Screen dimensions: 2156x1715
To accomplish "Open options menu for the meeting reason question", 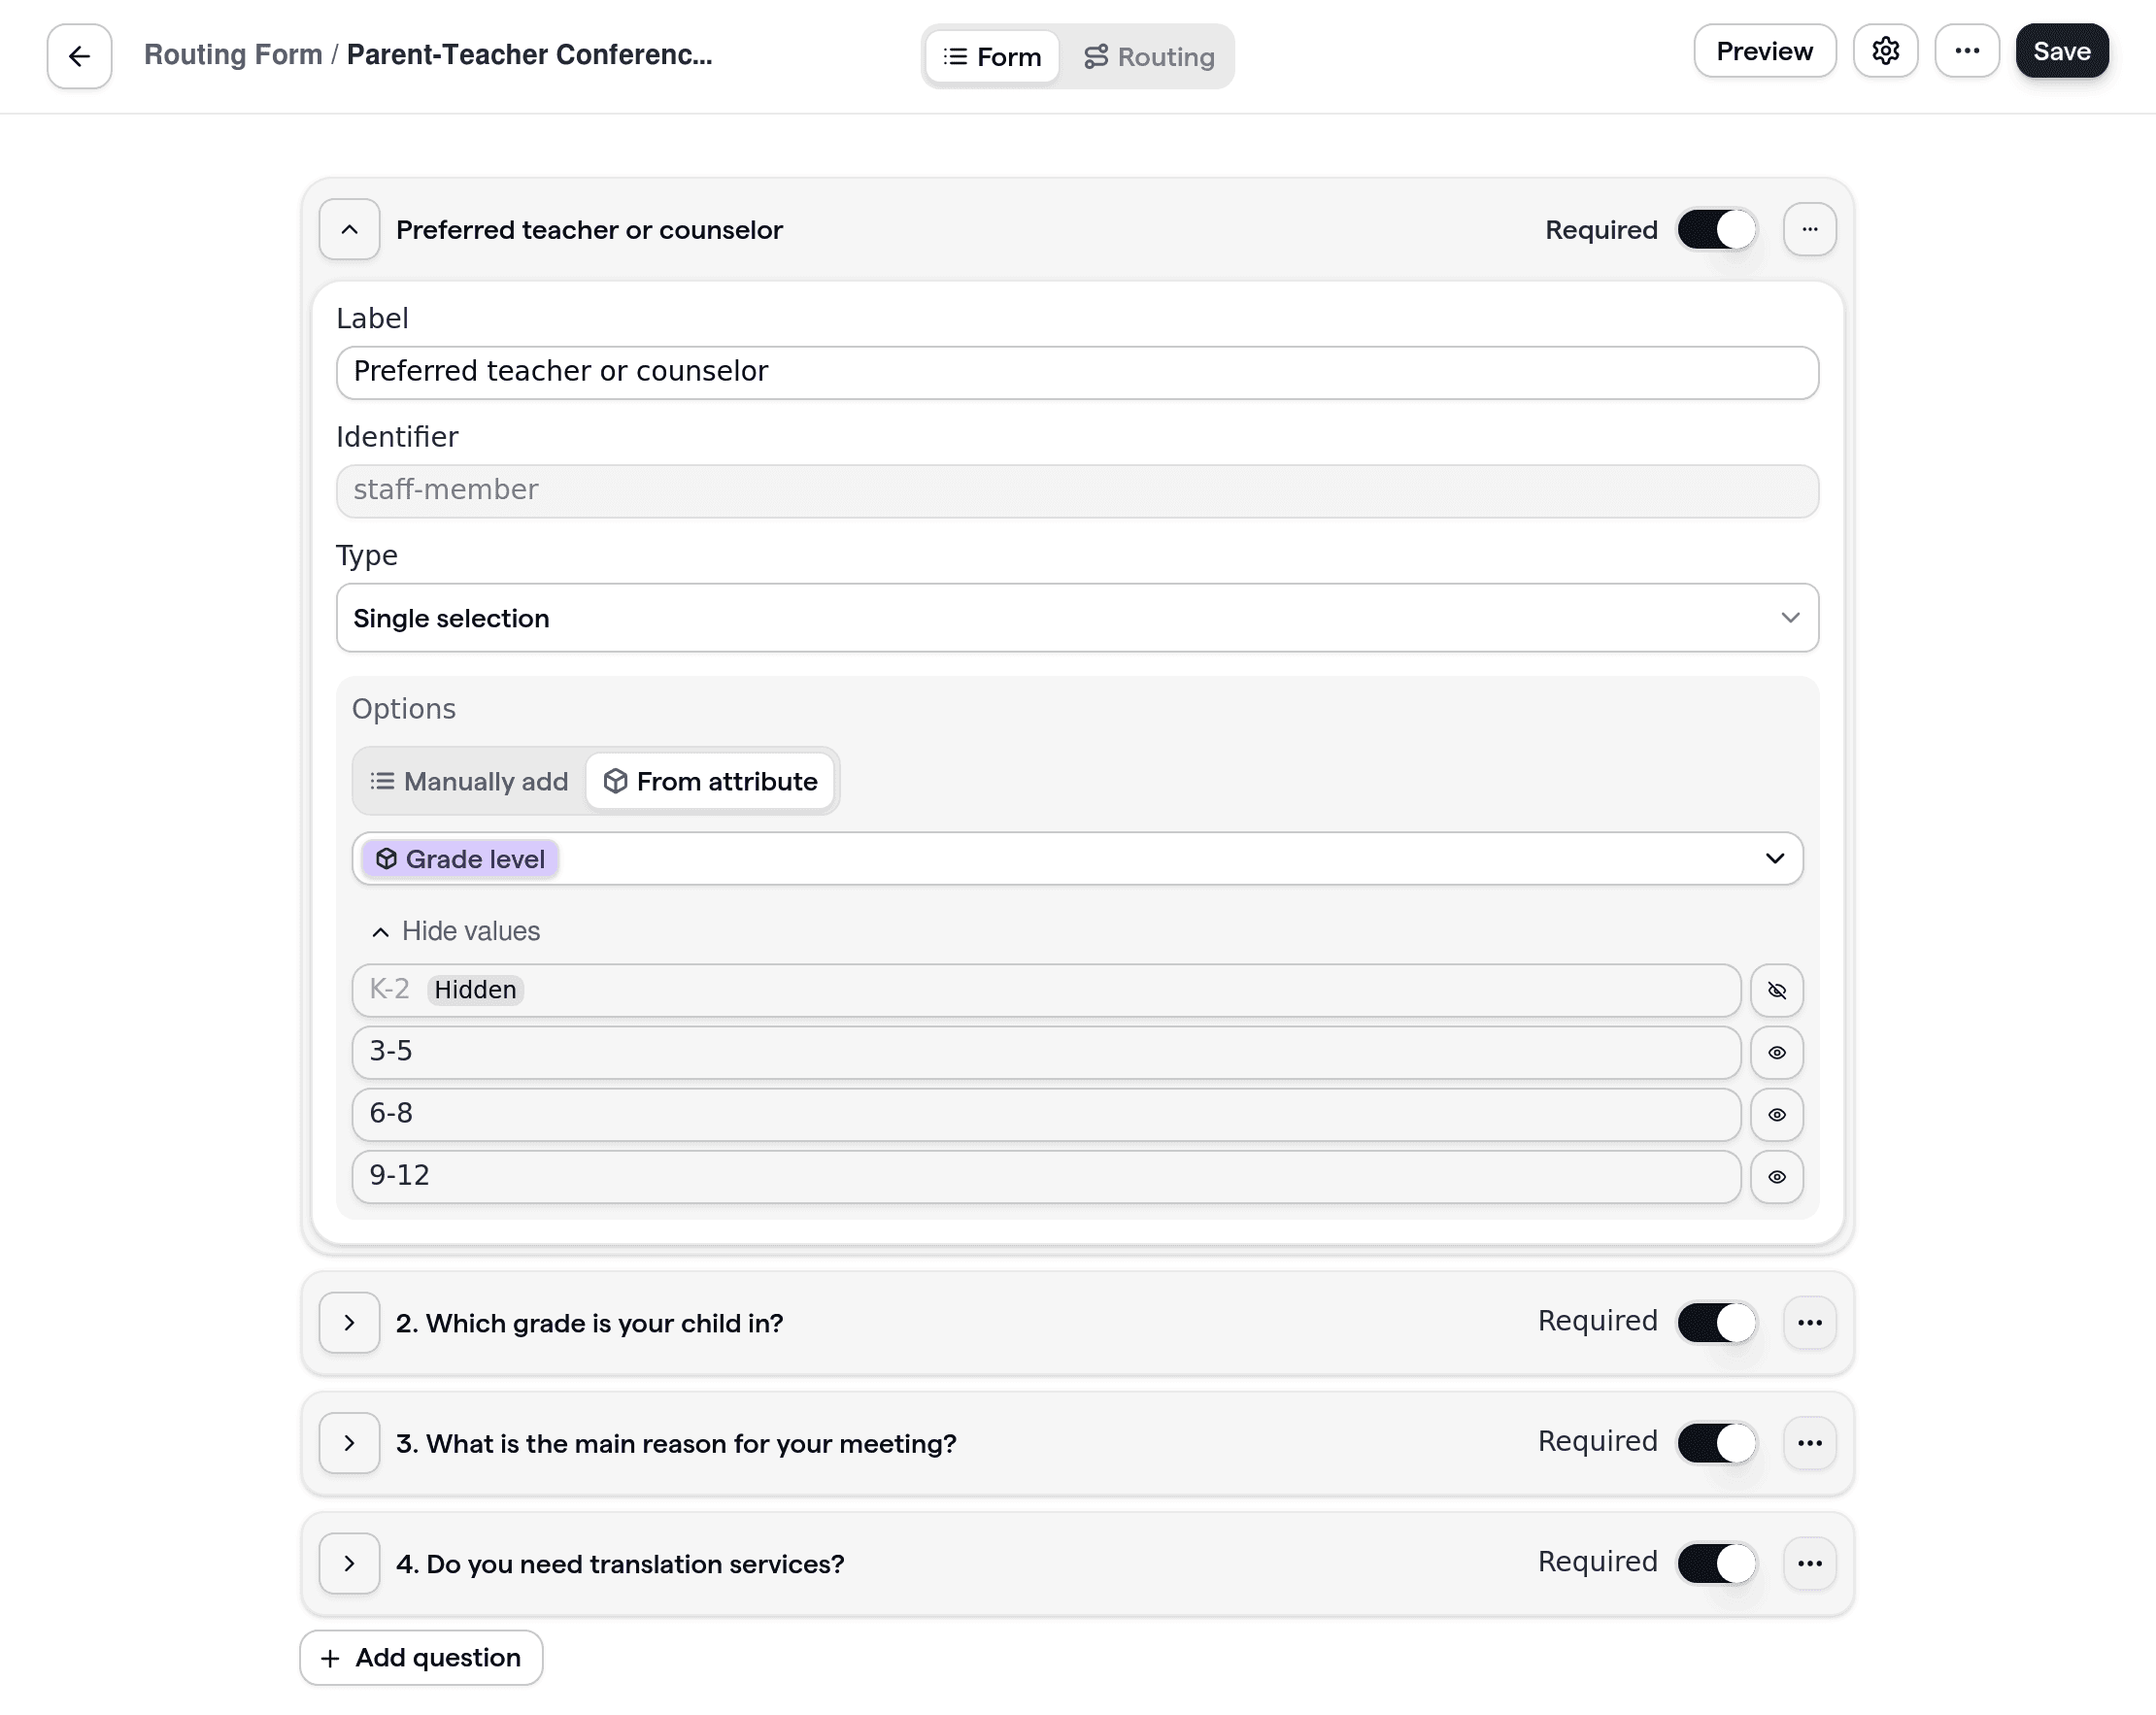I will tap(1808, 1442).
